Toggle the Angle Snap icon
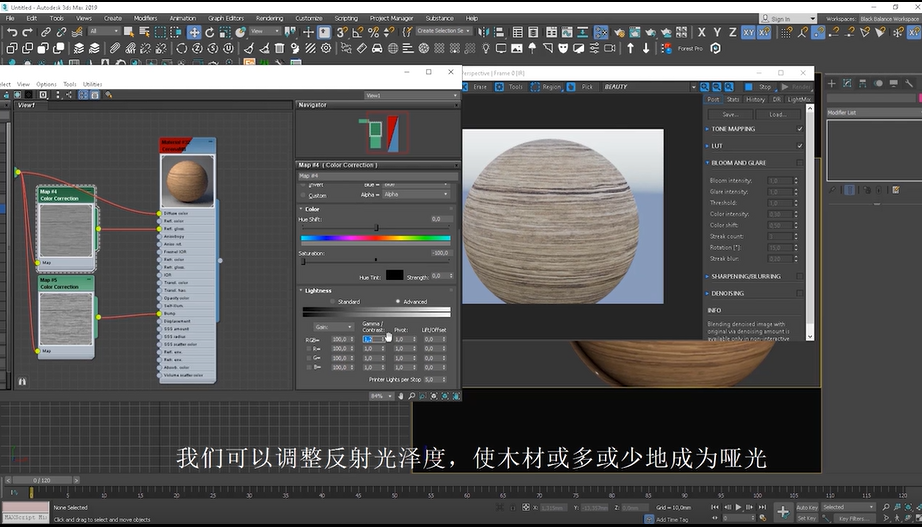This screenshot has height=527, width=922. [358, 32]
